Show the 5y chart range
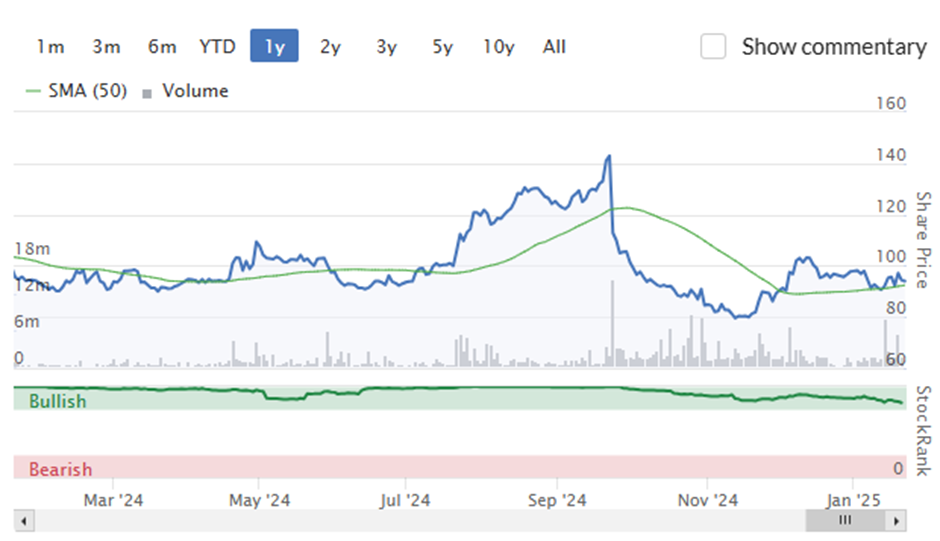Viewport: 940px width, 541px height. pyautogui.click(x=442, y=46)
